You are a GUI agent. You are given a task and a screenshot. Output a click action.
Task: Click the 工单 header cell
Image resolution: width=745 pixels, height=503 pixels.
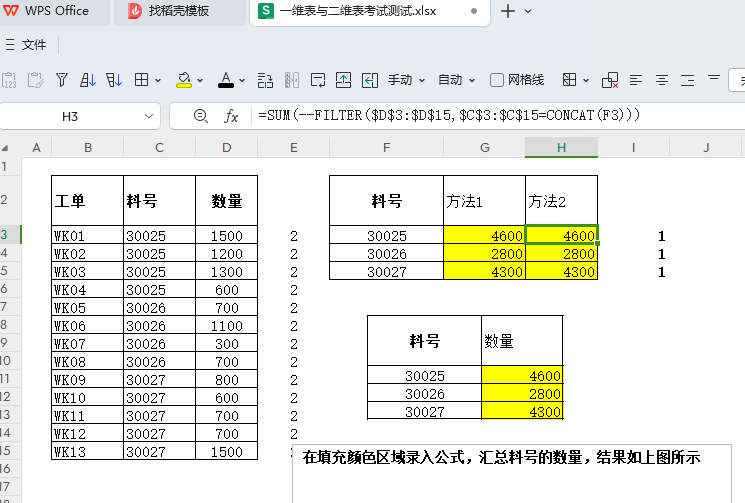87,200
